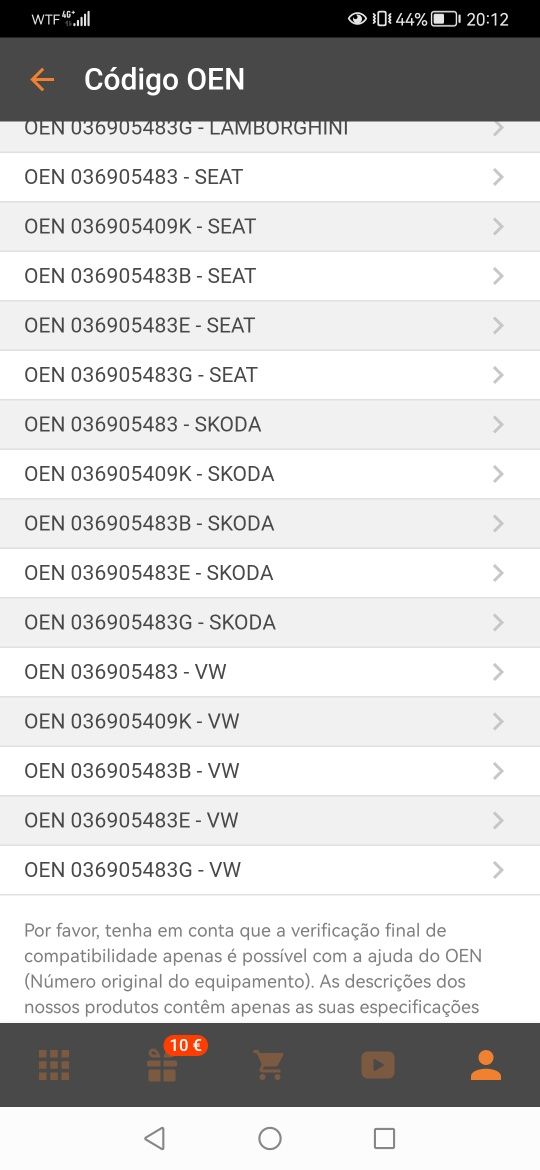This screenshot has width=540, height=1170.
Task: Tap the Android back navigation triangle
Action: (154, 1138)
